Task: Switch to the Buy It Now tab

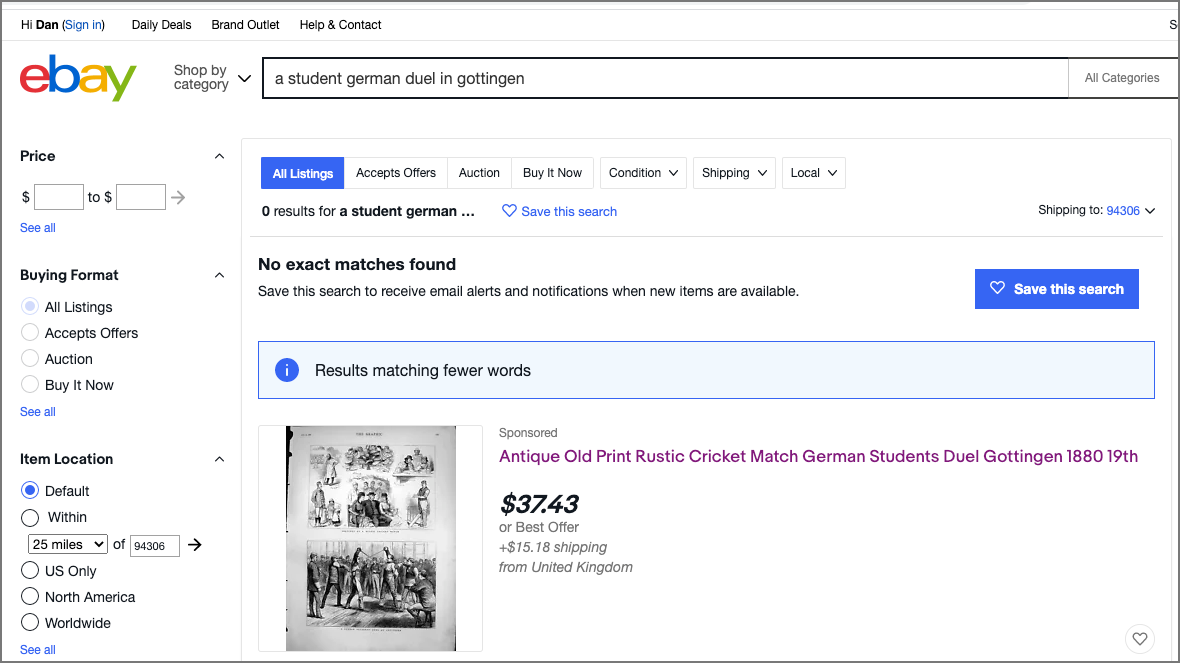Action: tap(552, 173)
